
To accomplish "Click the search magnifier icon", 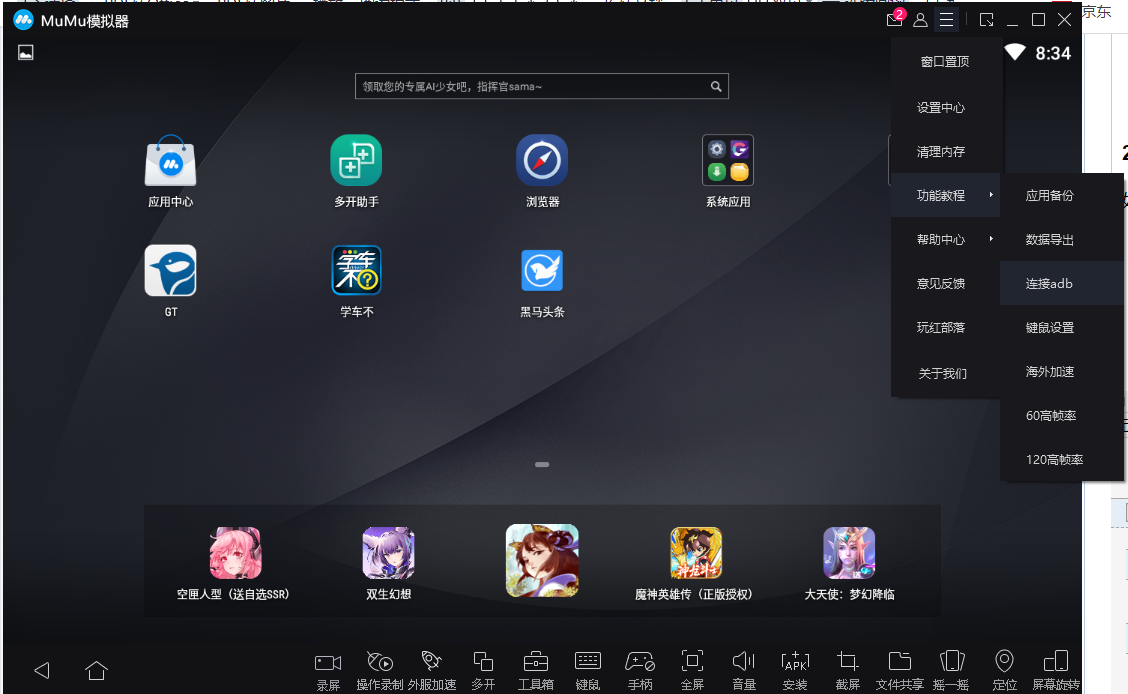I will click(x=716, y=86).
